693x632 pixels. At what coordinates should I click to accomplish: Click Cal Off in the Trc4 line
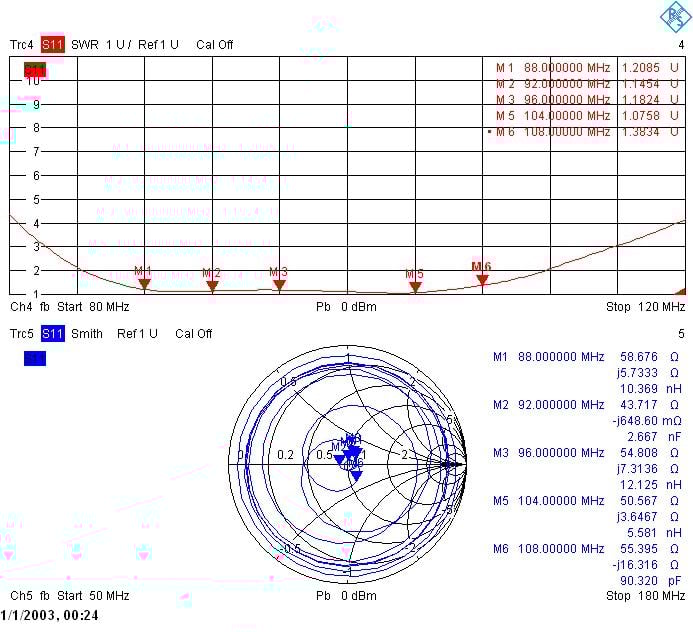[215, 45]
